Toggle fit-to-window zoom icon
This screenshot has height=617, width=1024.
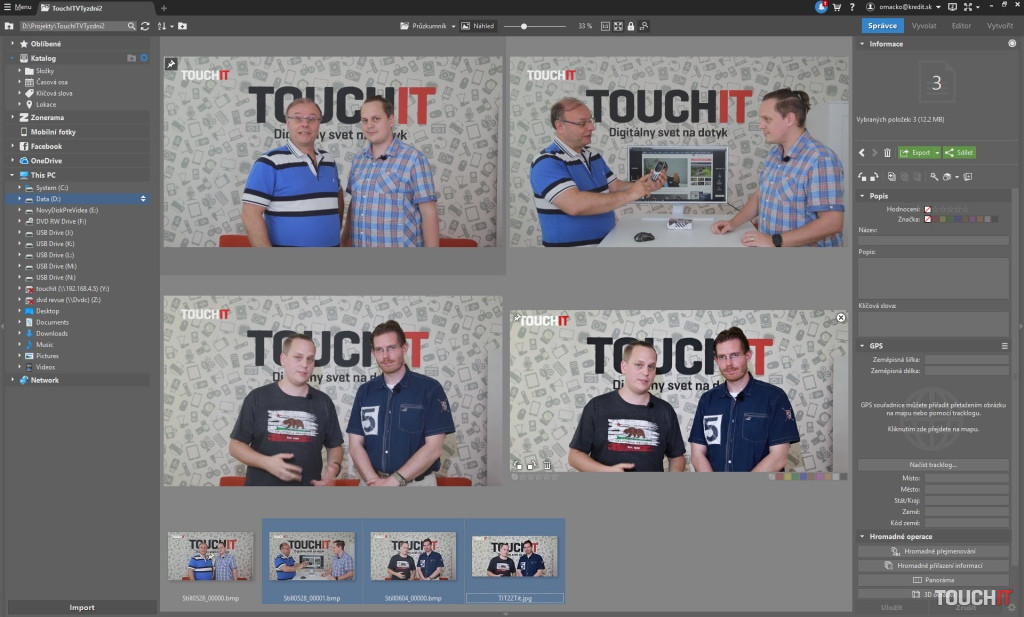pyautogui.click(x=618, y=26)
